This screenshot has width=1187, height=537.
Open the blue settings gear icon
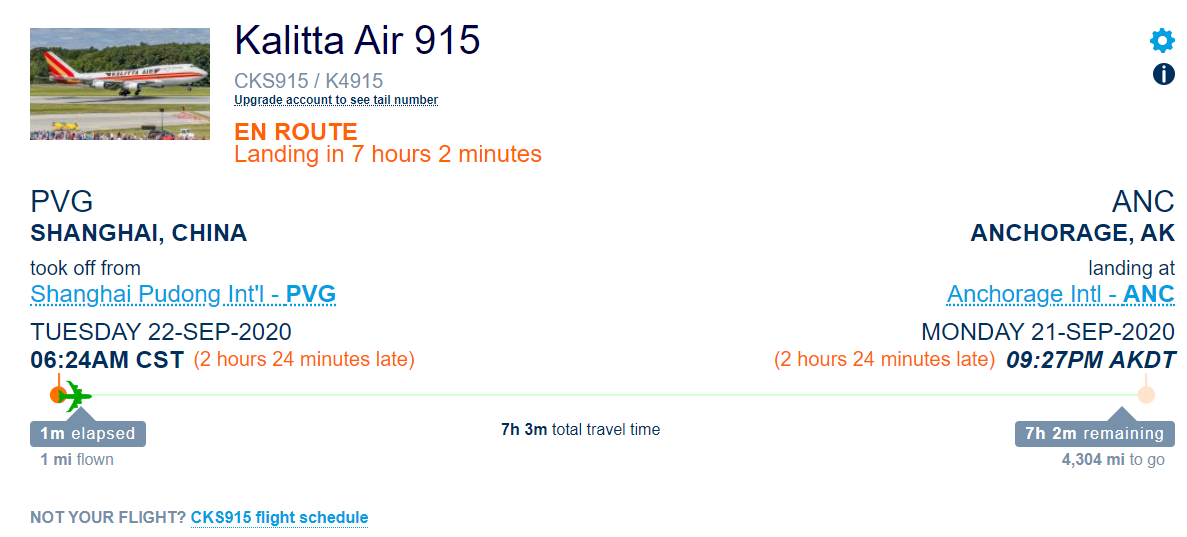pos(1163,40)
